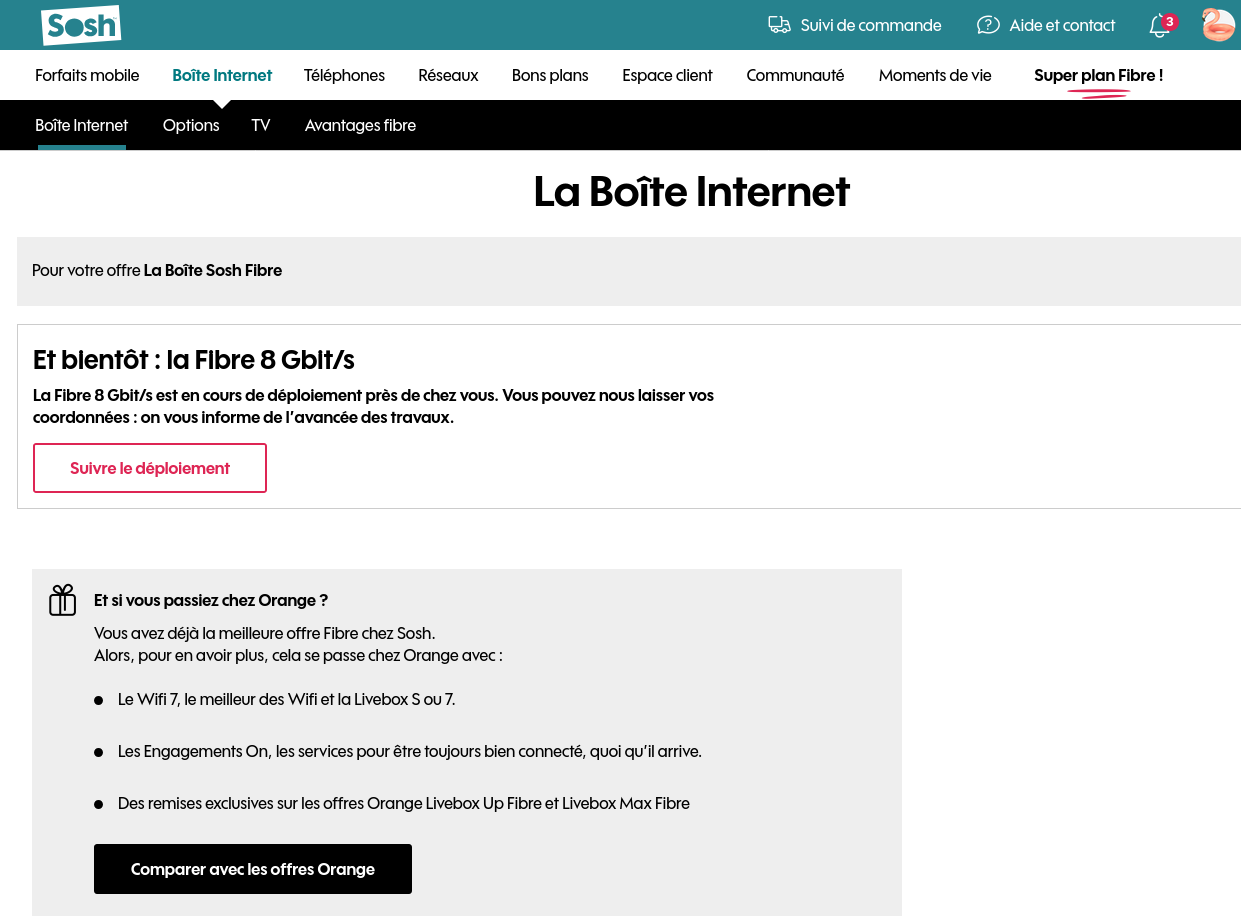Open Aide et contact link
Image resolution: width=1241 pixels, height=916 pixels.
(x=1062, y=25)
